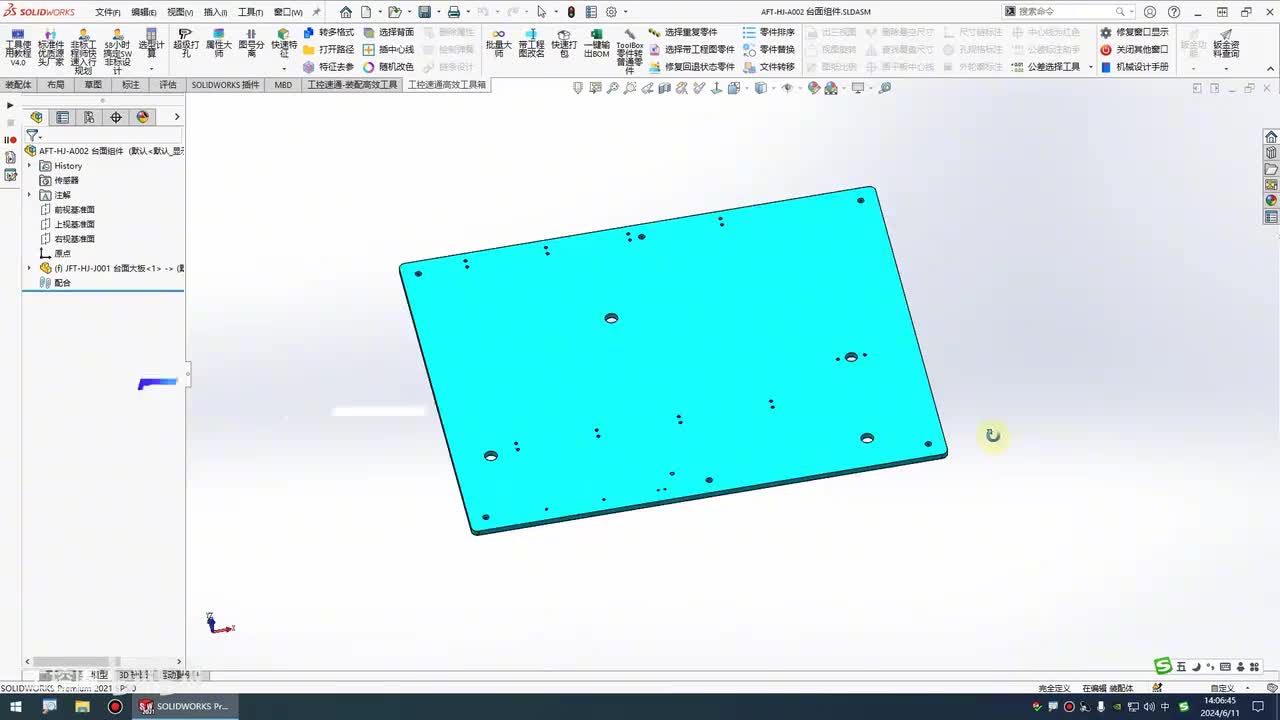Click the 标准件优质源头厂家 button

pos(51,46)
